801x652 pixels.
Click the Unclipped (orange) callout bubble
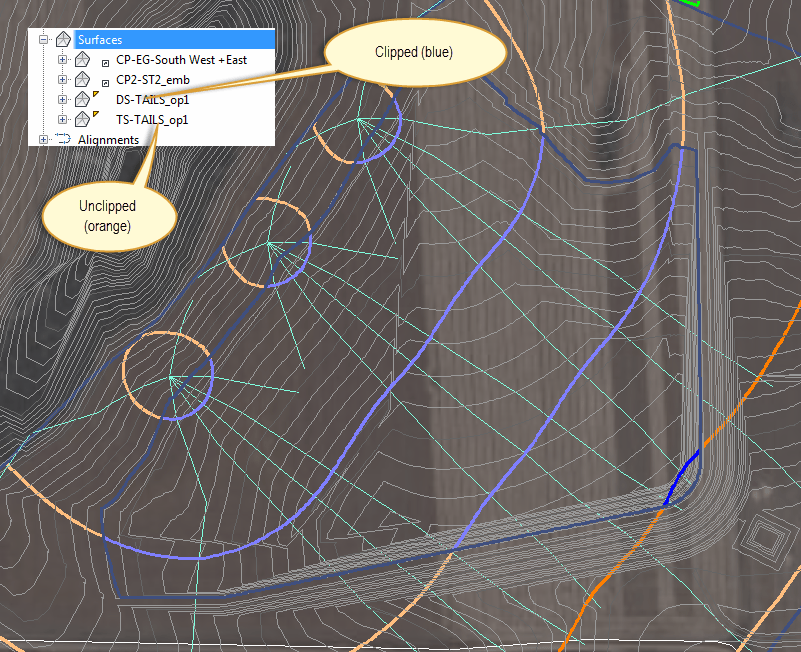109,215
